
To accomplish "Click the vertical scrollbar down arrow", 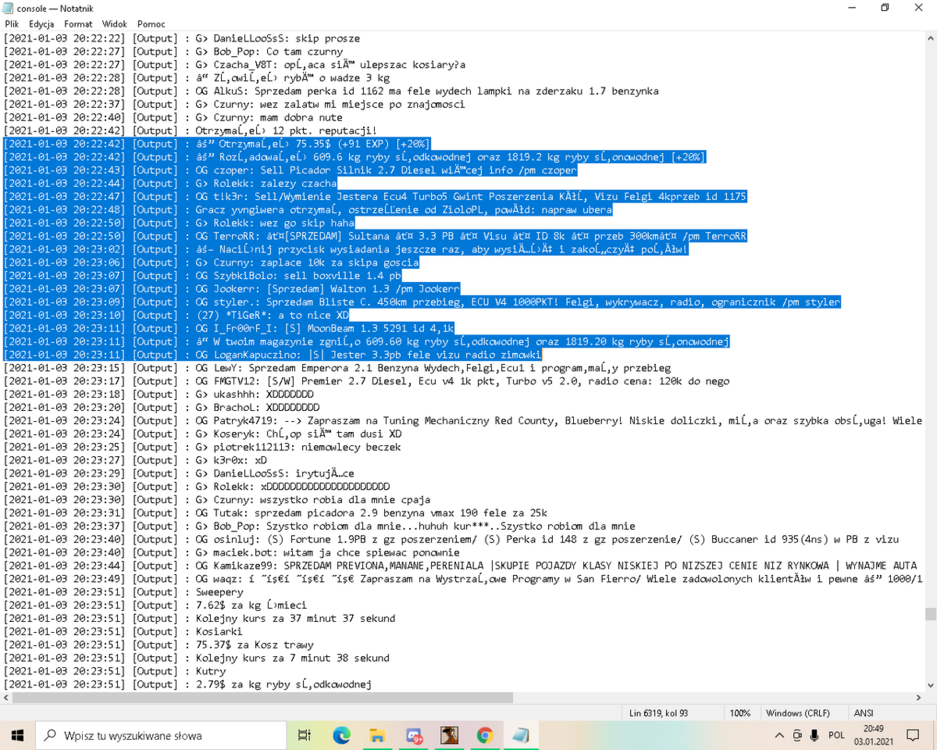I will pos(930,685).
